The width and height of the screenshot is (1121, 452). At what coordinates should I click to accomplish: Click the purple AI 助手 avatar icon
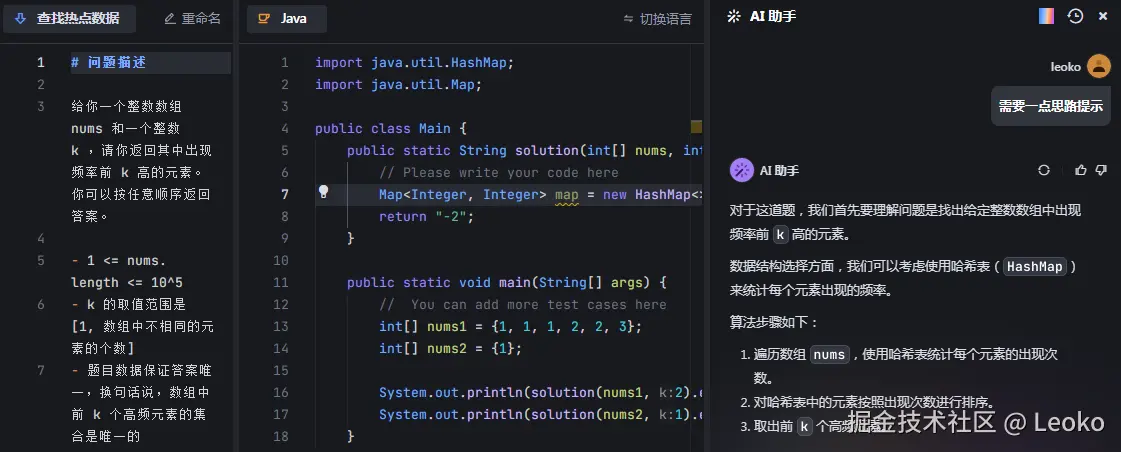point(741,170)
